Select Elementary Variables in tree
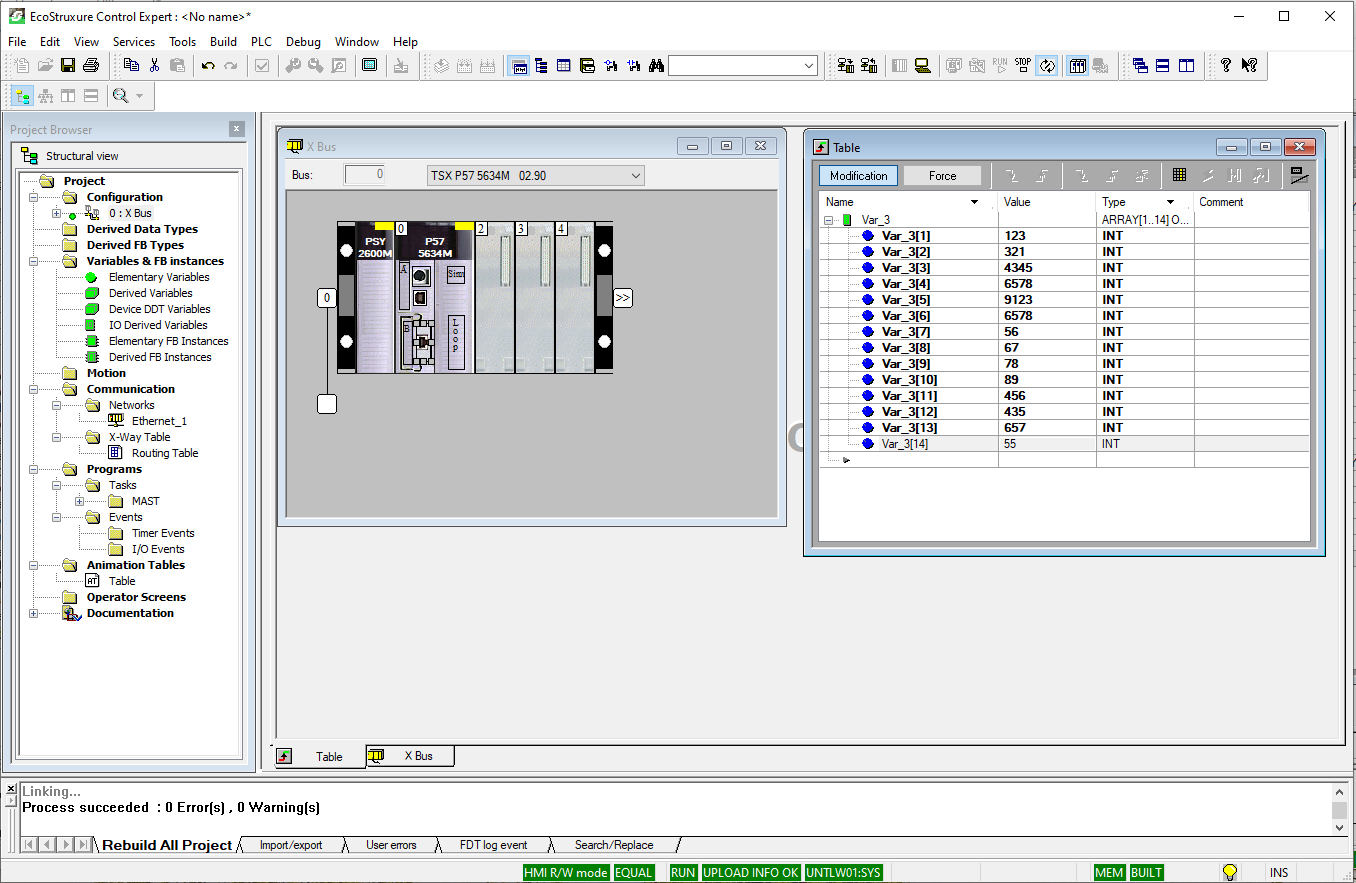Screen dimensions: 1356x883 tap(159, 277)
